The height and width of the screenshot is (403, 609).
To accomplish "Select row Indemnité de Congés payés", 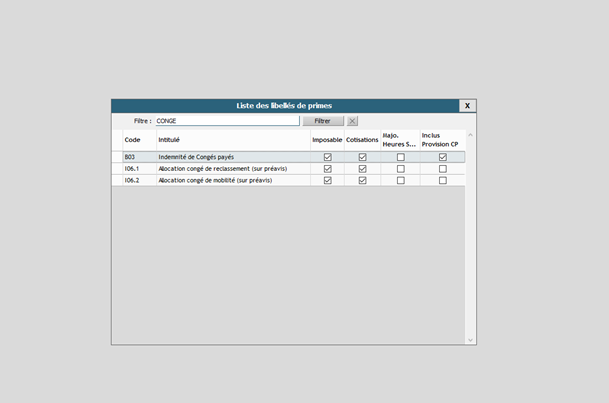I will (289, 157).
